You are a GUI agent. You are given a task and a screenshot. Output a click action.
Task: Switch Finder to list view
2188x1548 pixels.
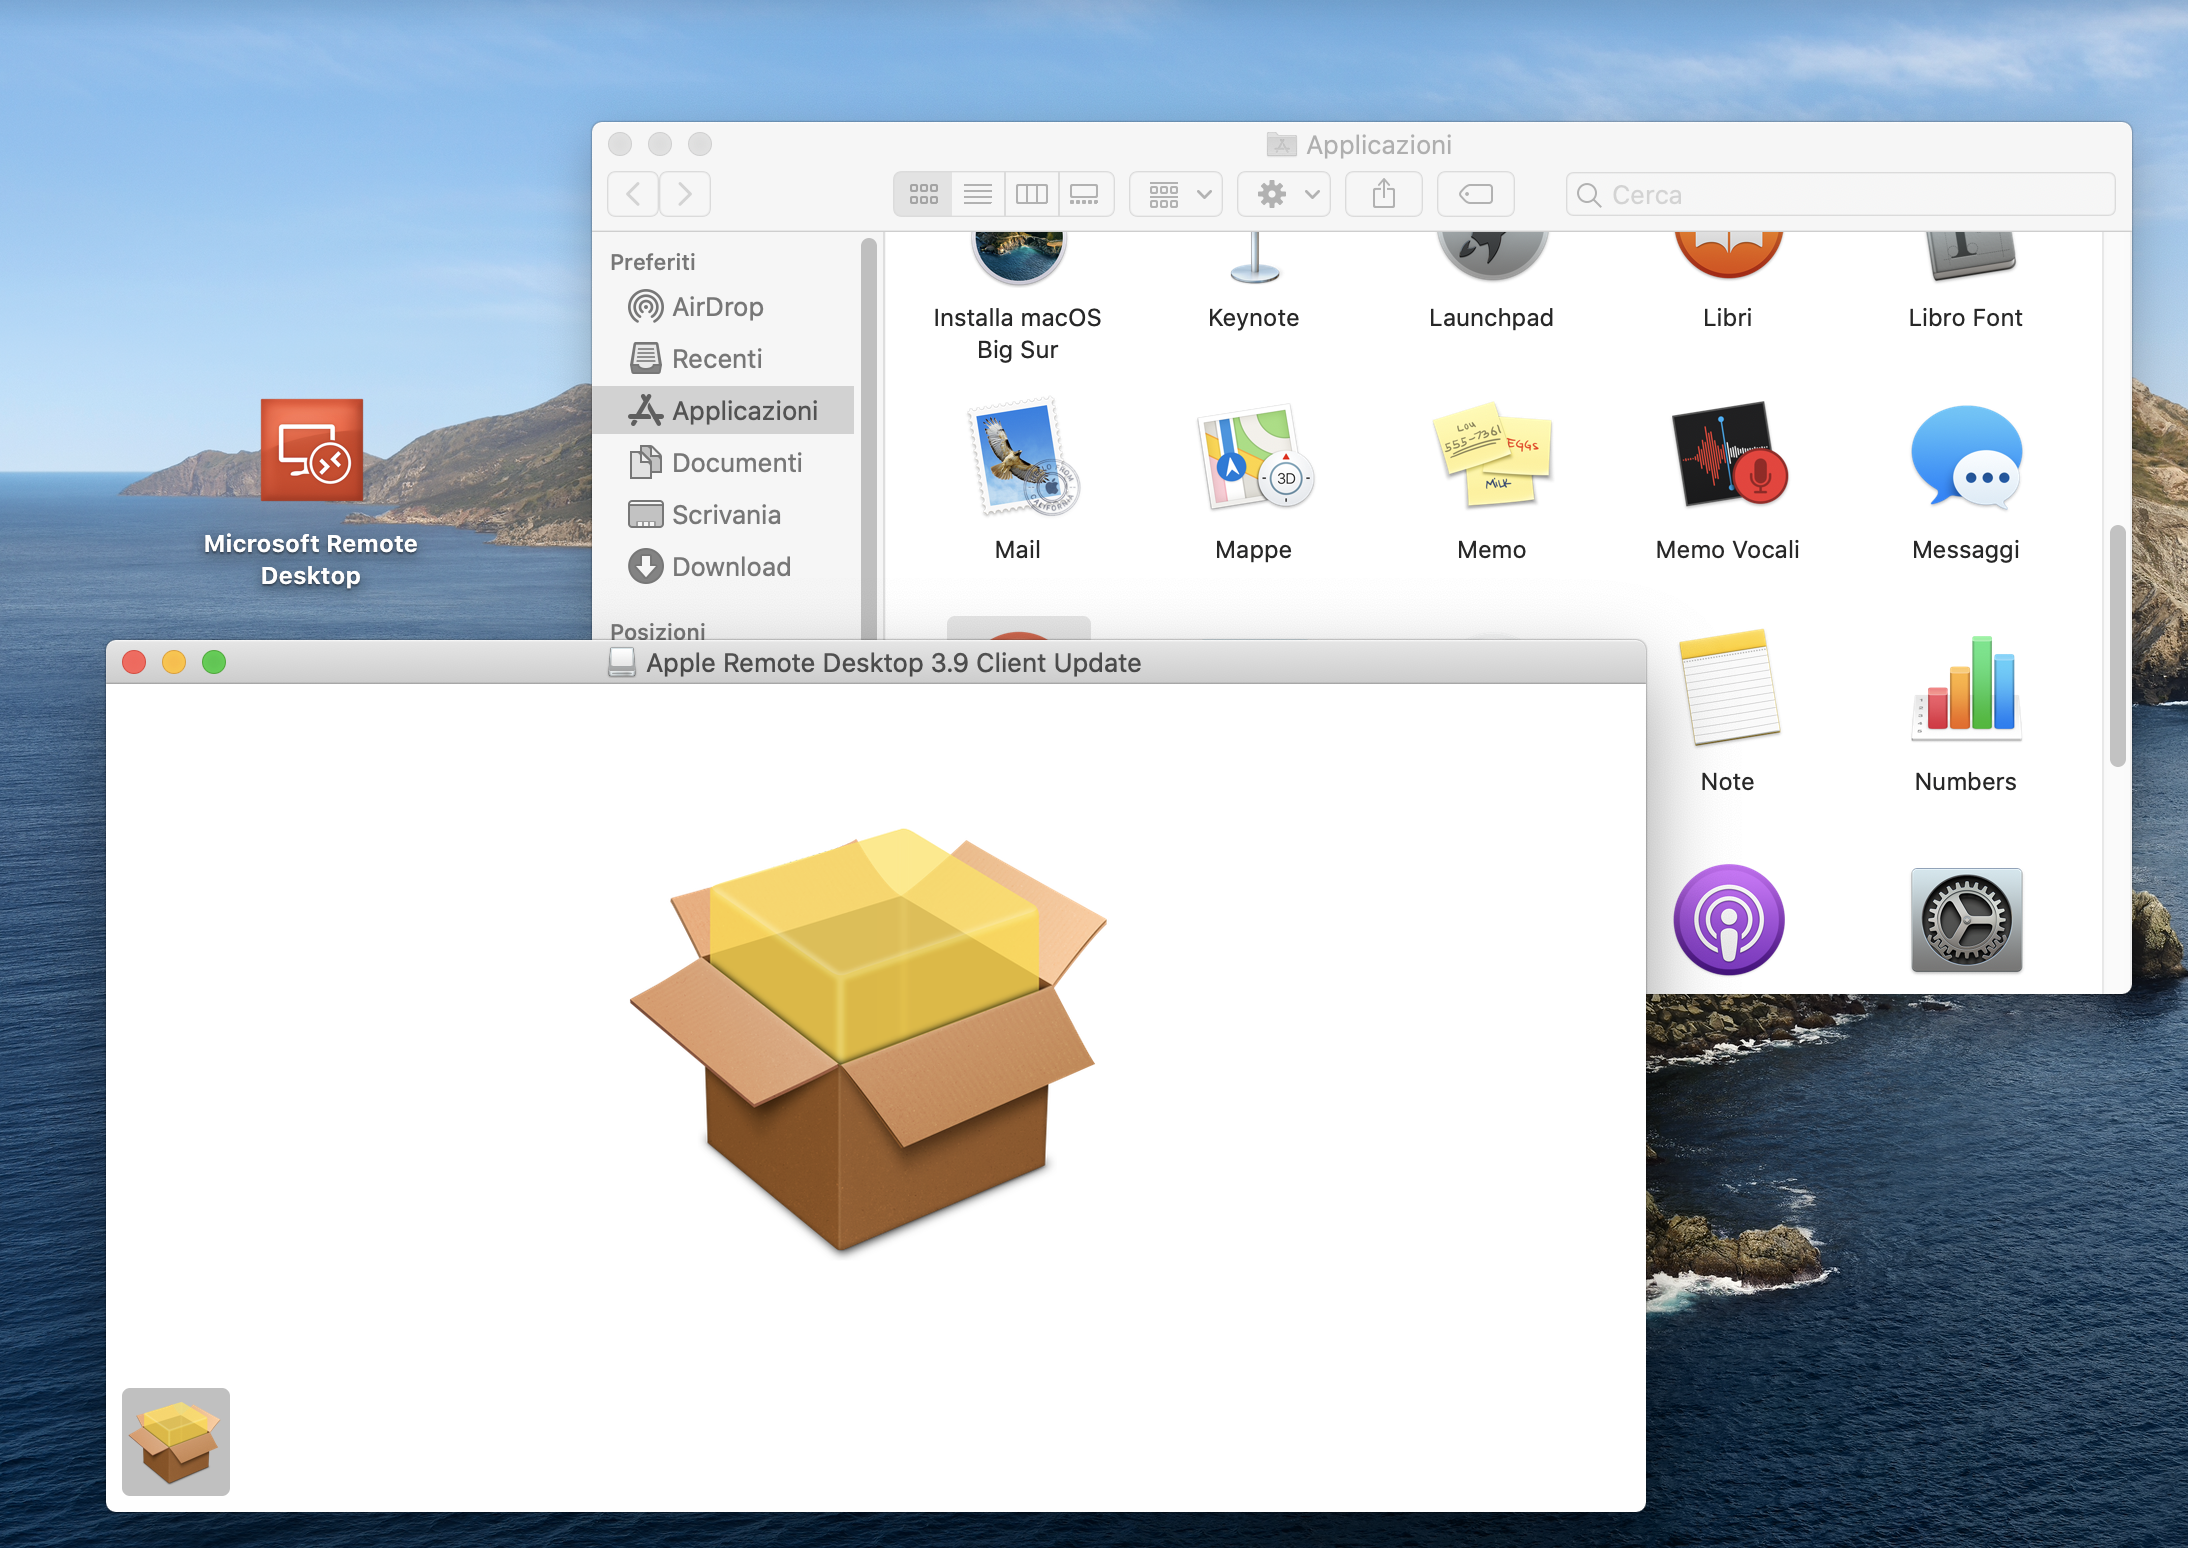pos(977,194)
